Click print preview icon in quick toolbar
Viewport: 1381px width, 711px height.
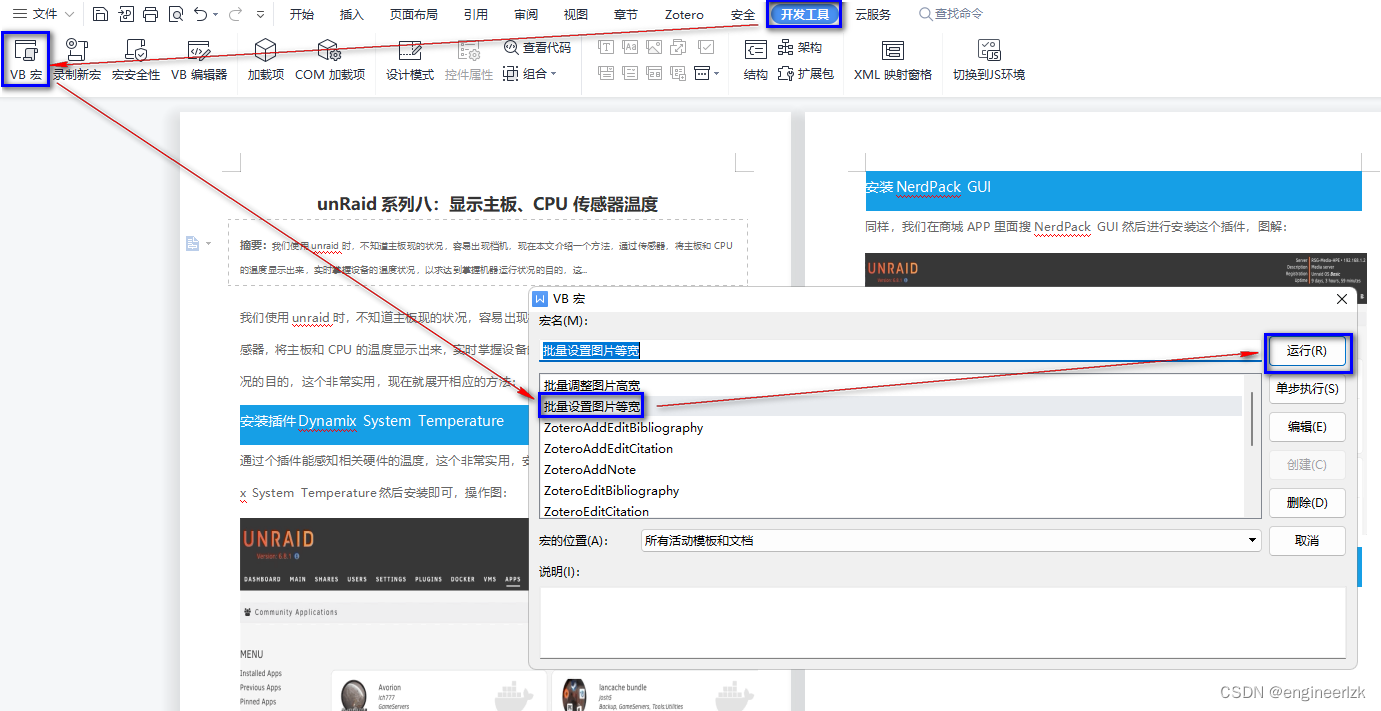coord(176,14)
